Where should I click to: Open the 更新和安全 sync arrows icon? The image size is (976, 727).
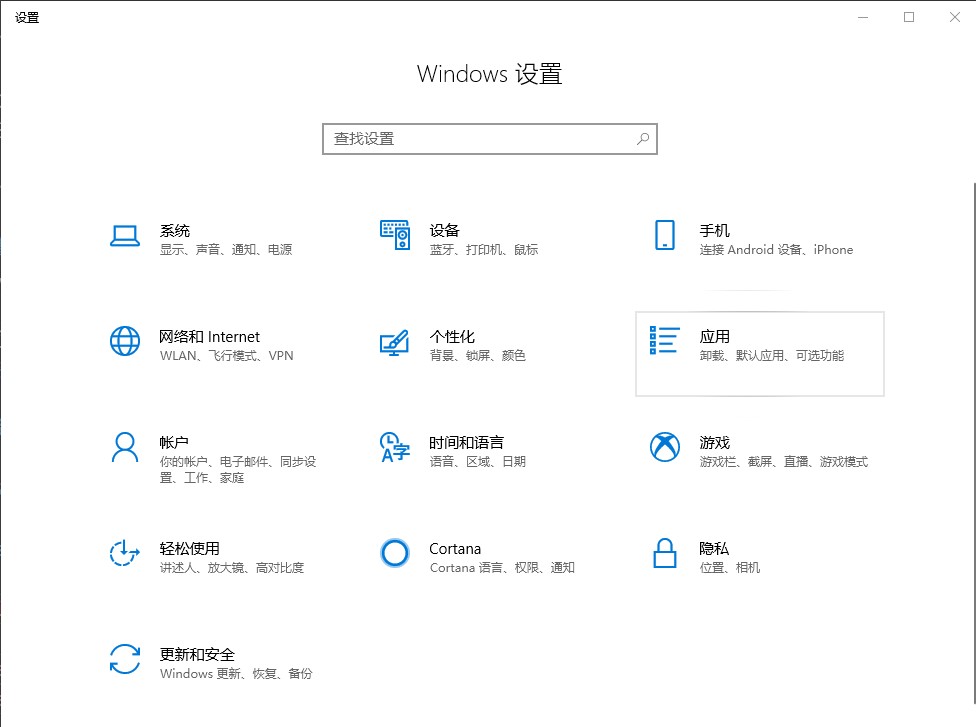[x=124, y=659]
